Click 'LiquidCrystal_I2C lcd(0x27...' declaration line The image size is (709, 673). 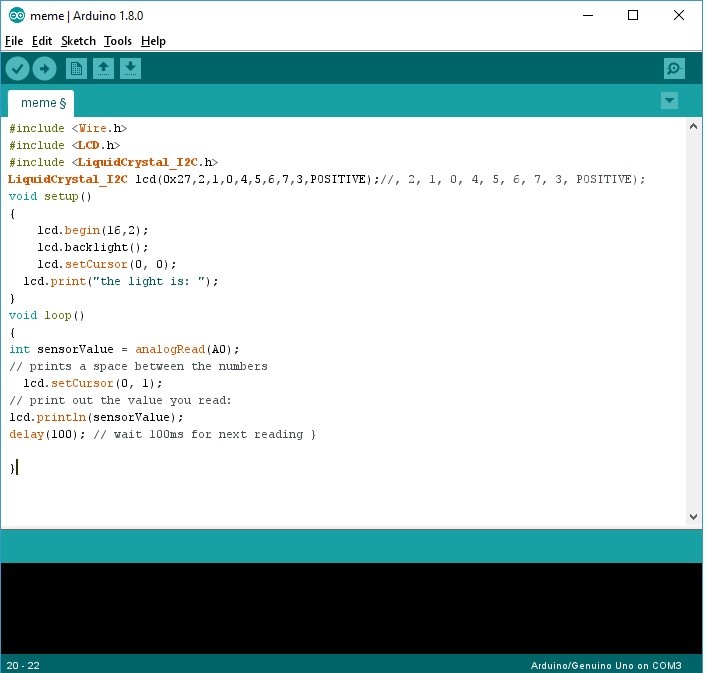pyautogui.click(x=326, y=180)
